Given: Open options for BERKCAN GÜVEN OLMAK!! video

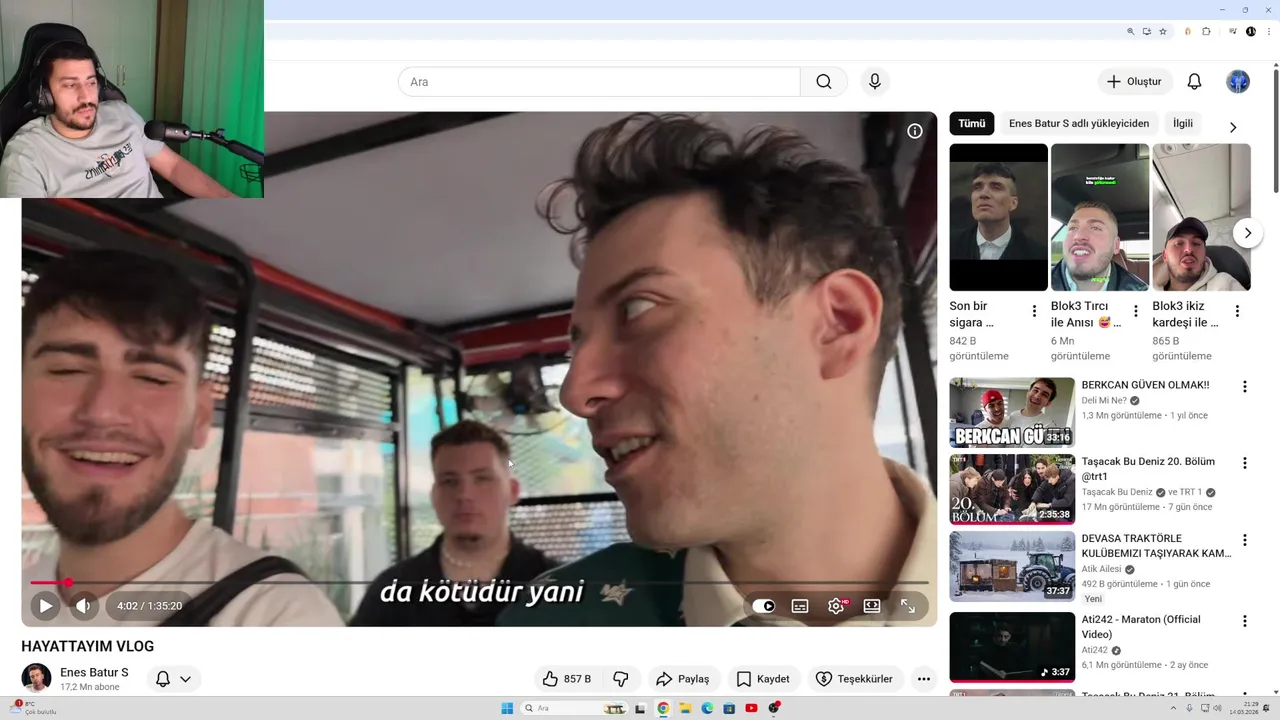Looking at the screenshot, I should click(x=1245, y=387).
